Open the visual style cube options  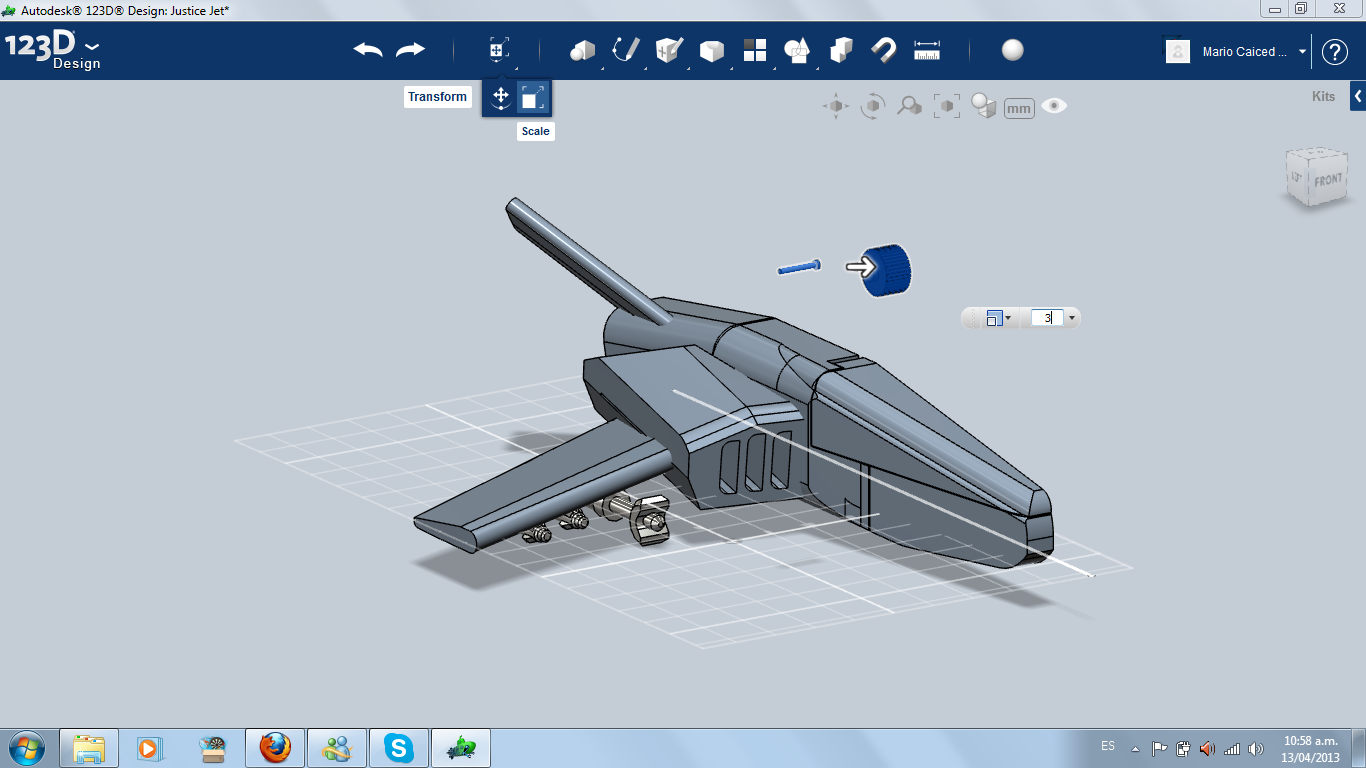pyautogui.click(x=984, y=106)
